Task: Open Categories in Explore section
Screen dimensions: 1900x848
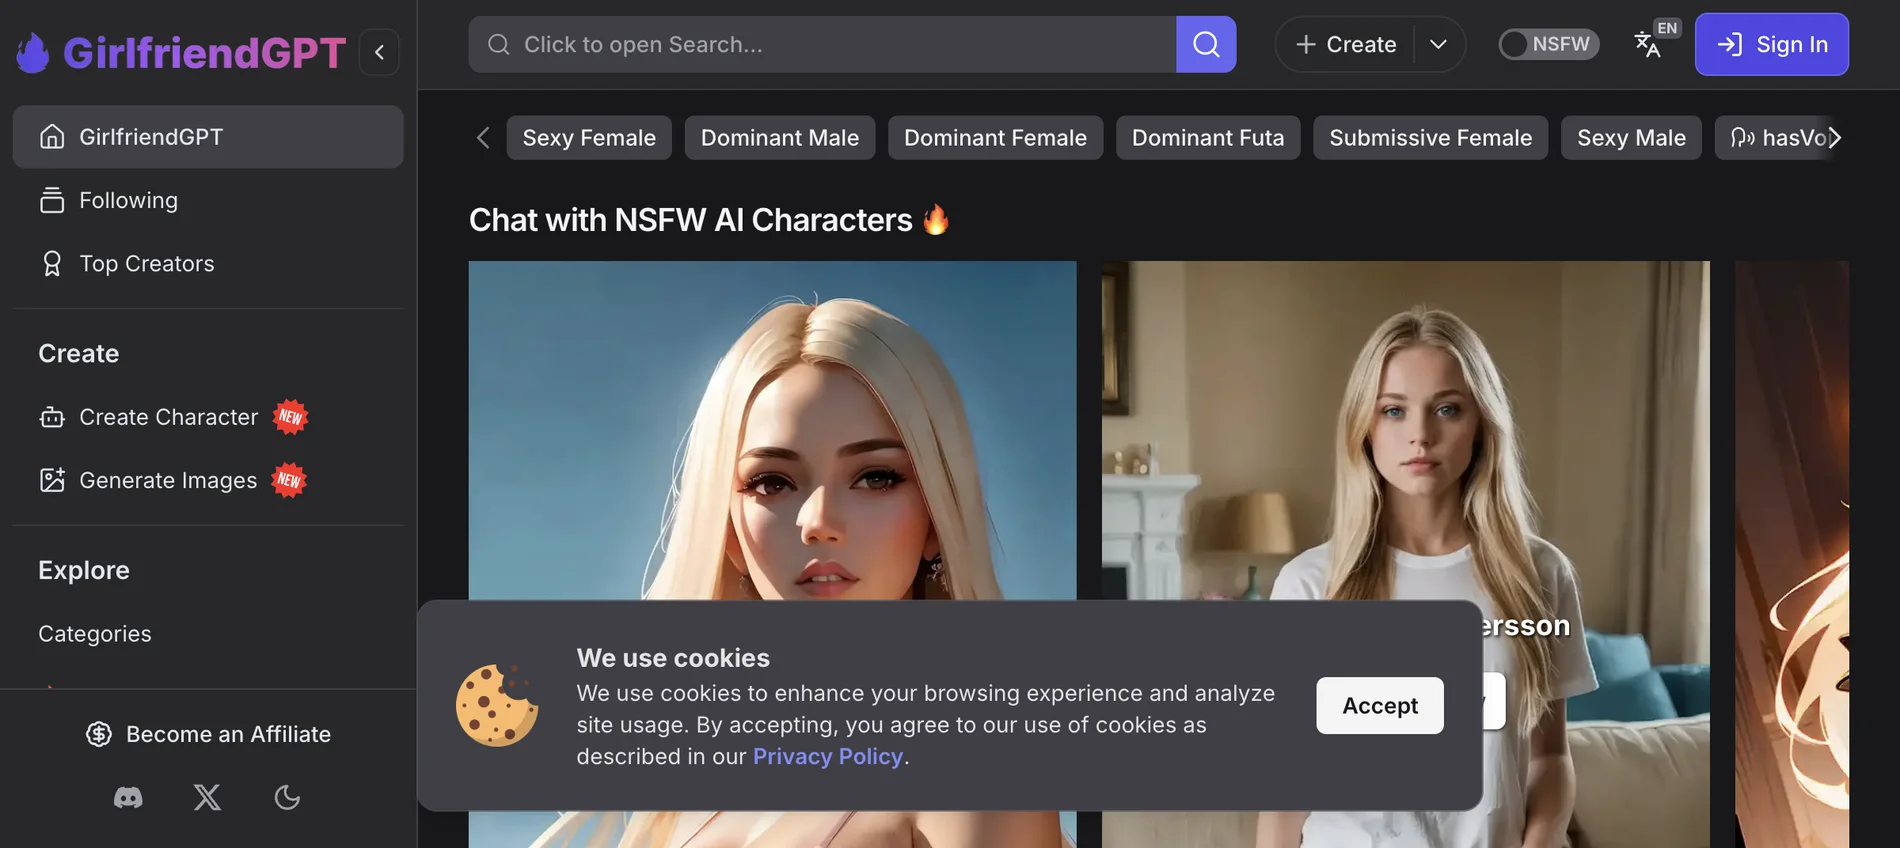Action: tap(95, 634)
